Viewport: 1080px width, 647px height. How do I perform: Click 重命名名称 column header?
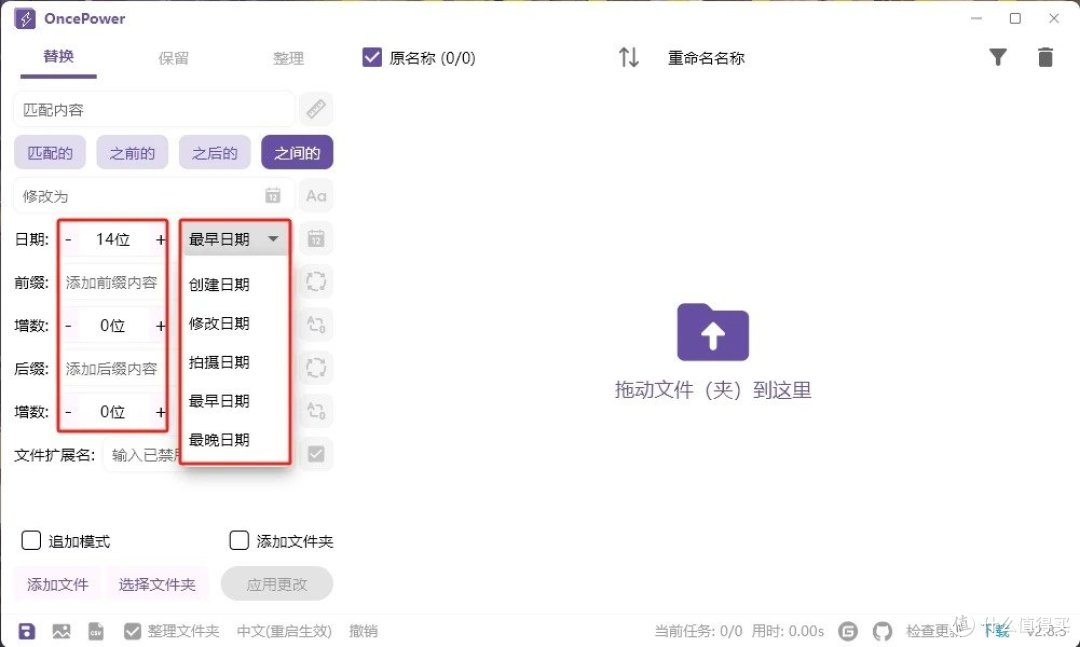pyautogui.click(x=706, y=58)
